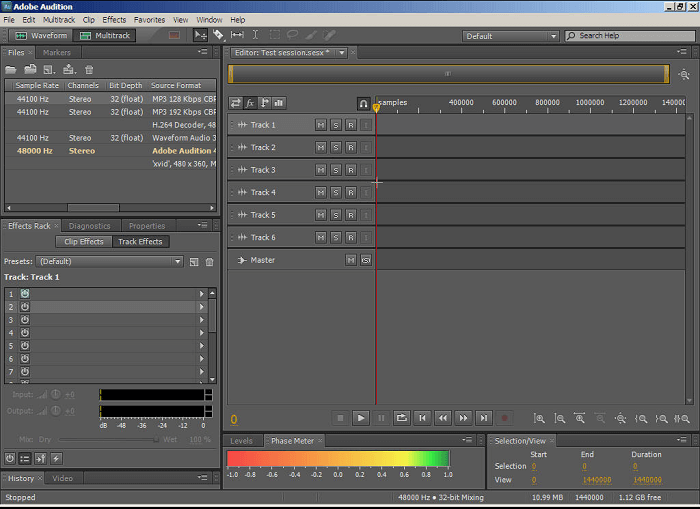Show the Inputs/Outputs track view
The image size is (700, 509).
(x=235, y=103)
